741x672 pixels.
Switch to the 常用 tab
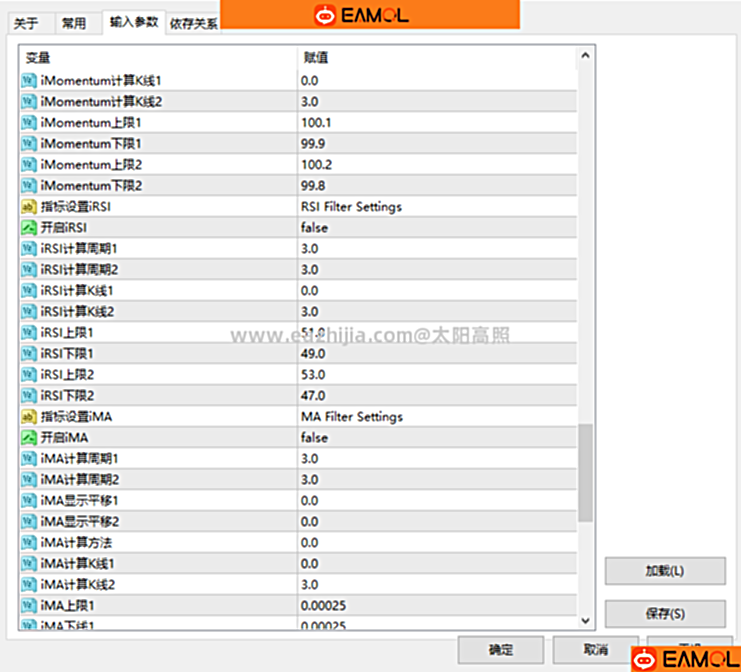pos(74,23)
